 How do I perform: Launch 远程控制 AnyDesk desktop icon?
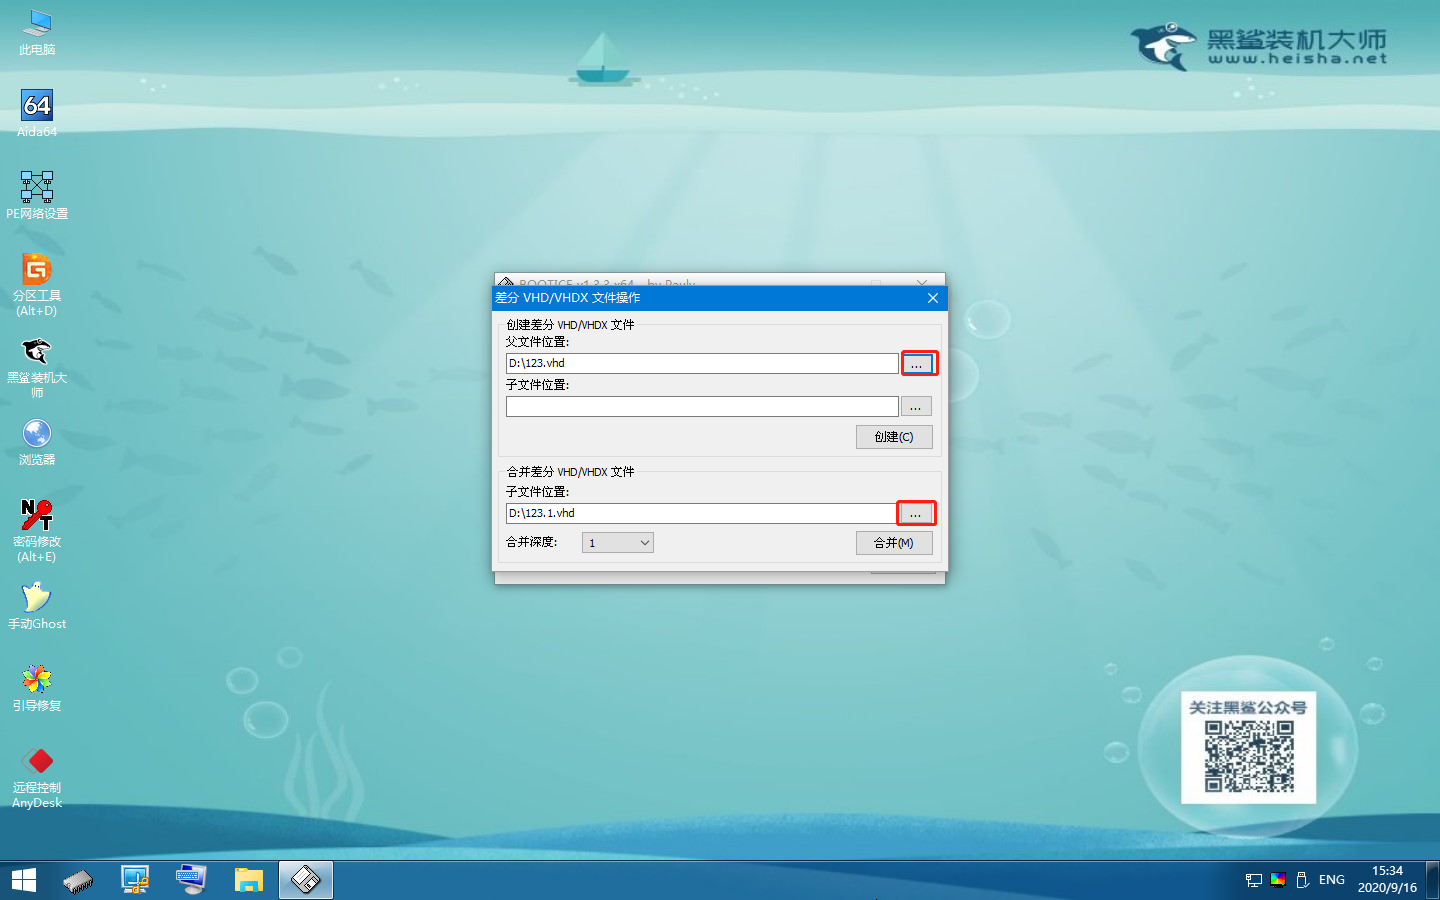tap(37, 776)
